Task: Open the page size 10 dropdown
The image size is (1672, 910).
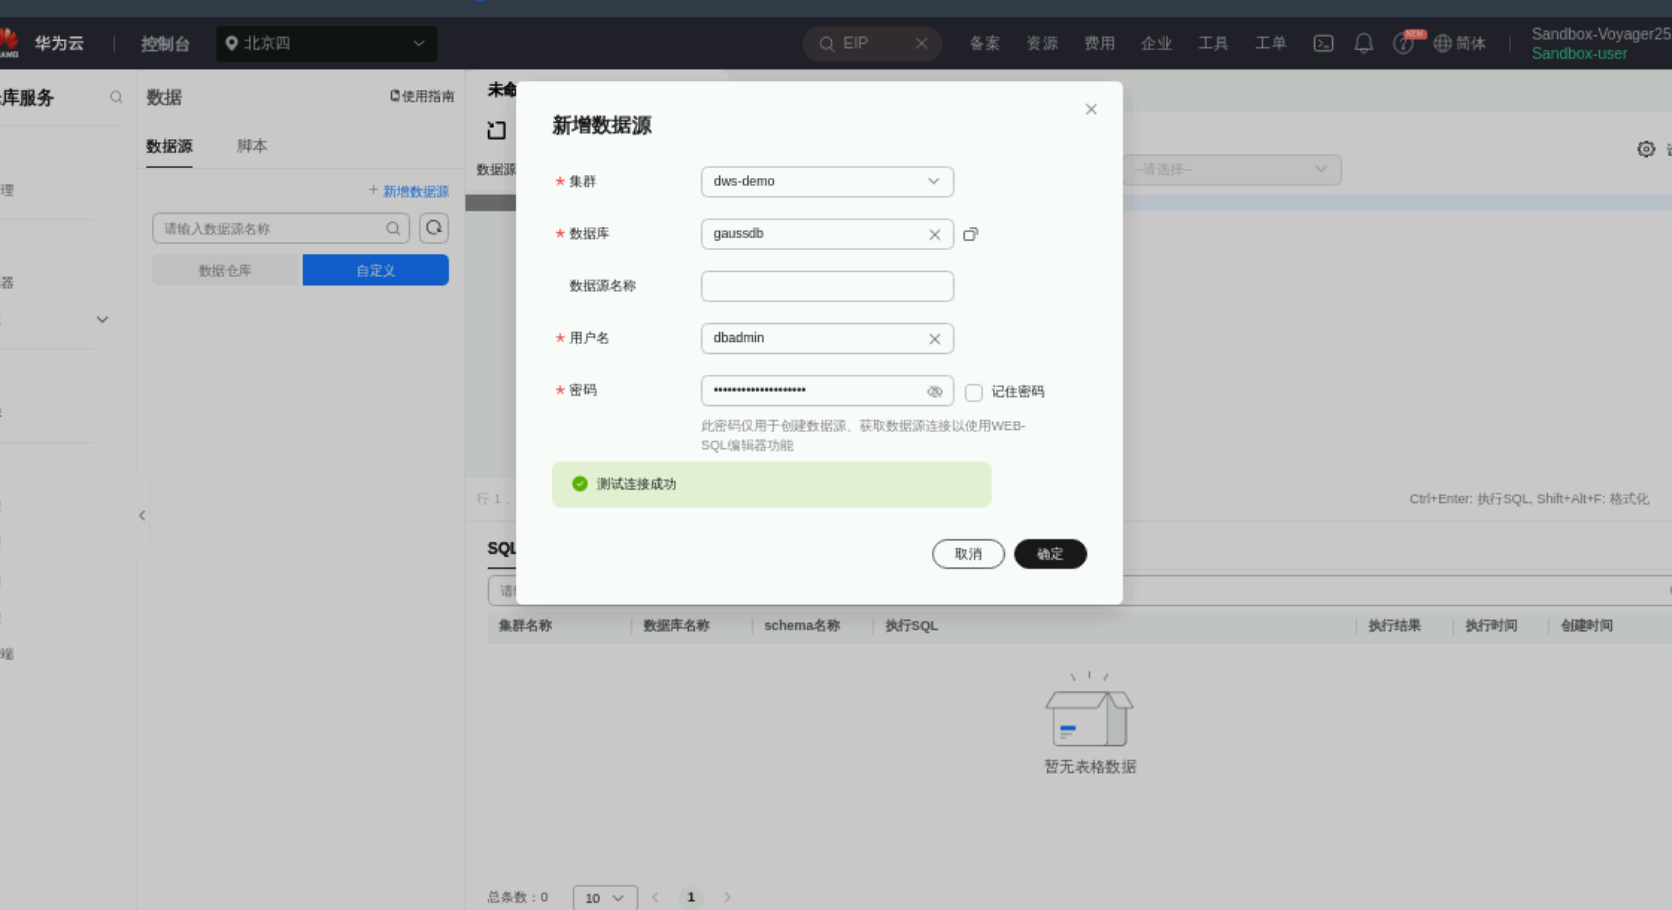Action: [x=605, y=898]
